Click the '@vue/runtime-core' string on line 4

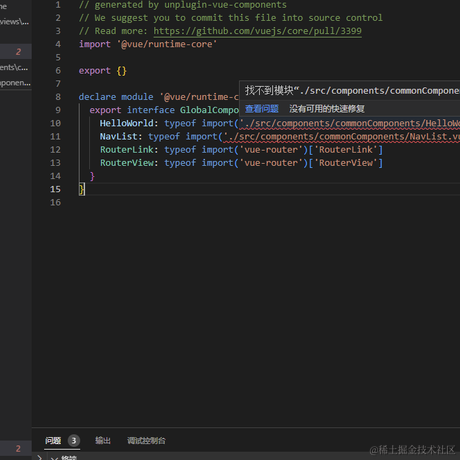pos(167,44)
